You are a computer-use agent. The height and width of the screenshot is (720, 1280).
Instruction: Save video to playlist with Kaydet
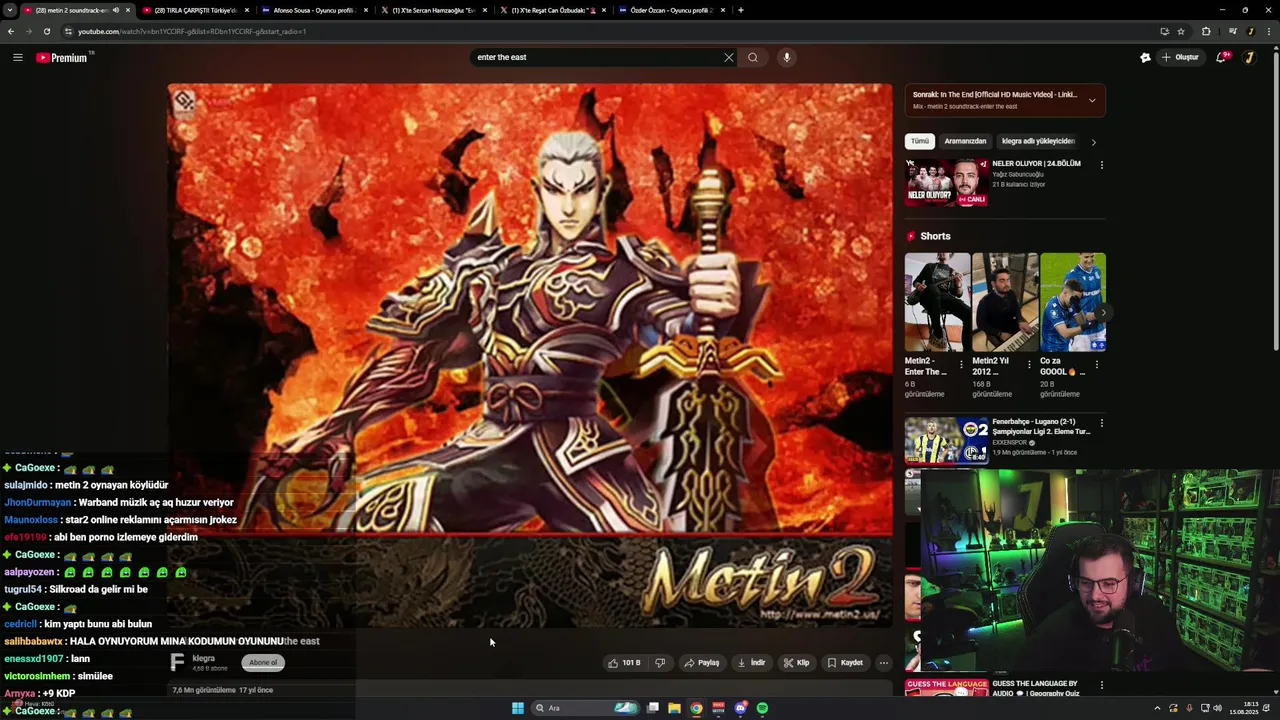(845, 662)
